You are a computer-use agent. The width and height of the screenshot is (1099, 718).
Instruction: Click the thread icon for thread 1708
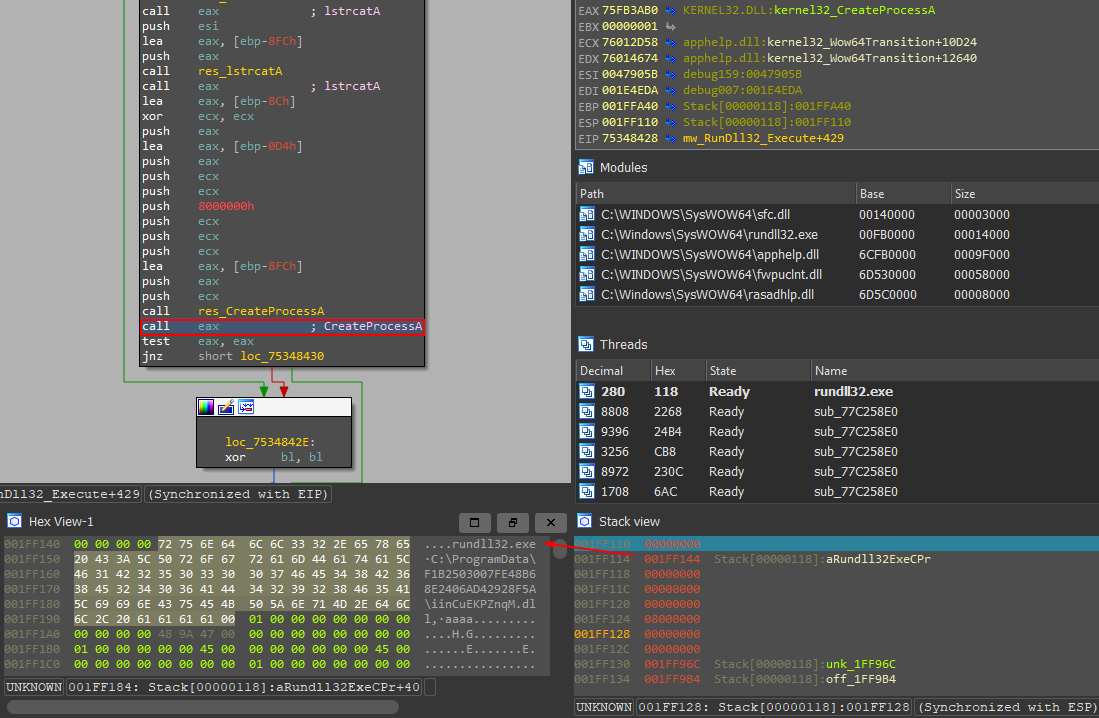(587, 492)
